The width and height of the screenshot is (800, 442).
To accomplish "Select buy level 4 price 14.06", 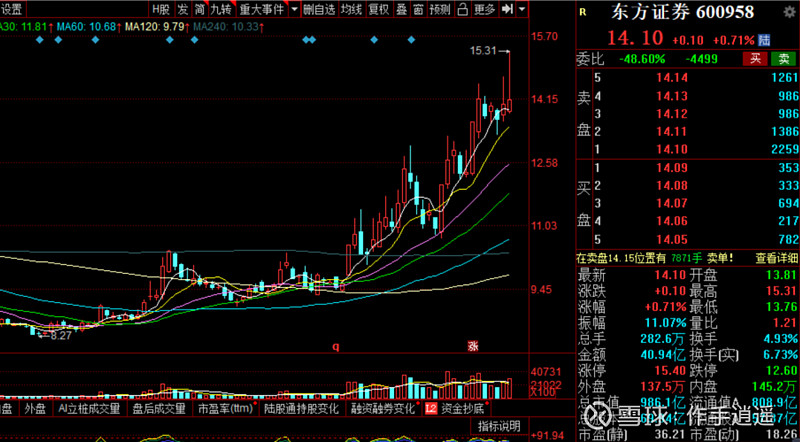I will 672,221.
